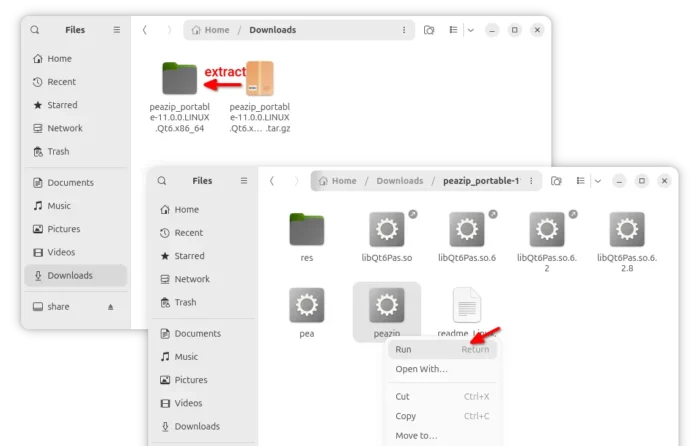Choose Open With… from context menu
700x446 pixels.
click(421, 369)
